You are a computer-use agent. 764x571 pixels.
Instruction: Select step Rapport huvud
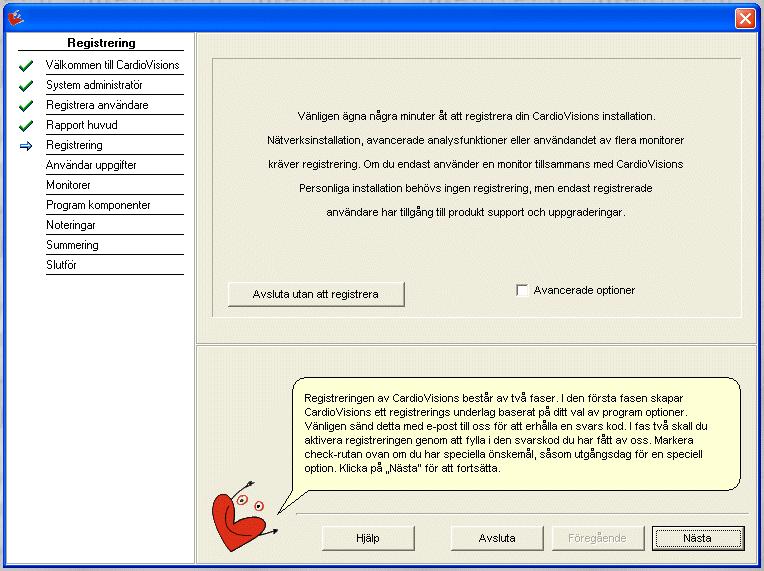[x=82, y=125]
